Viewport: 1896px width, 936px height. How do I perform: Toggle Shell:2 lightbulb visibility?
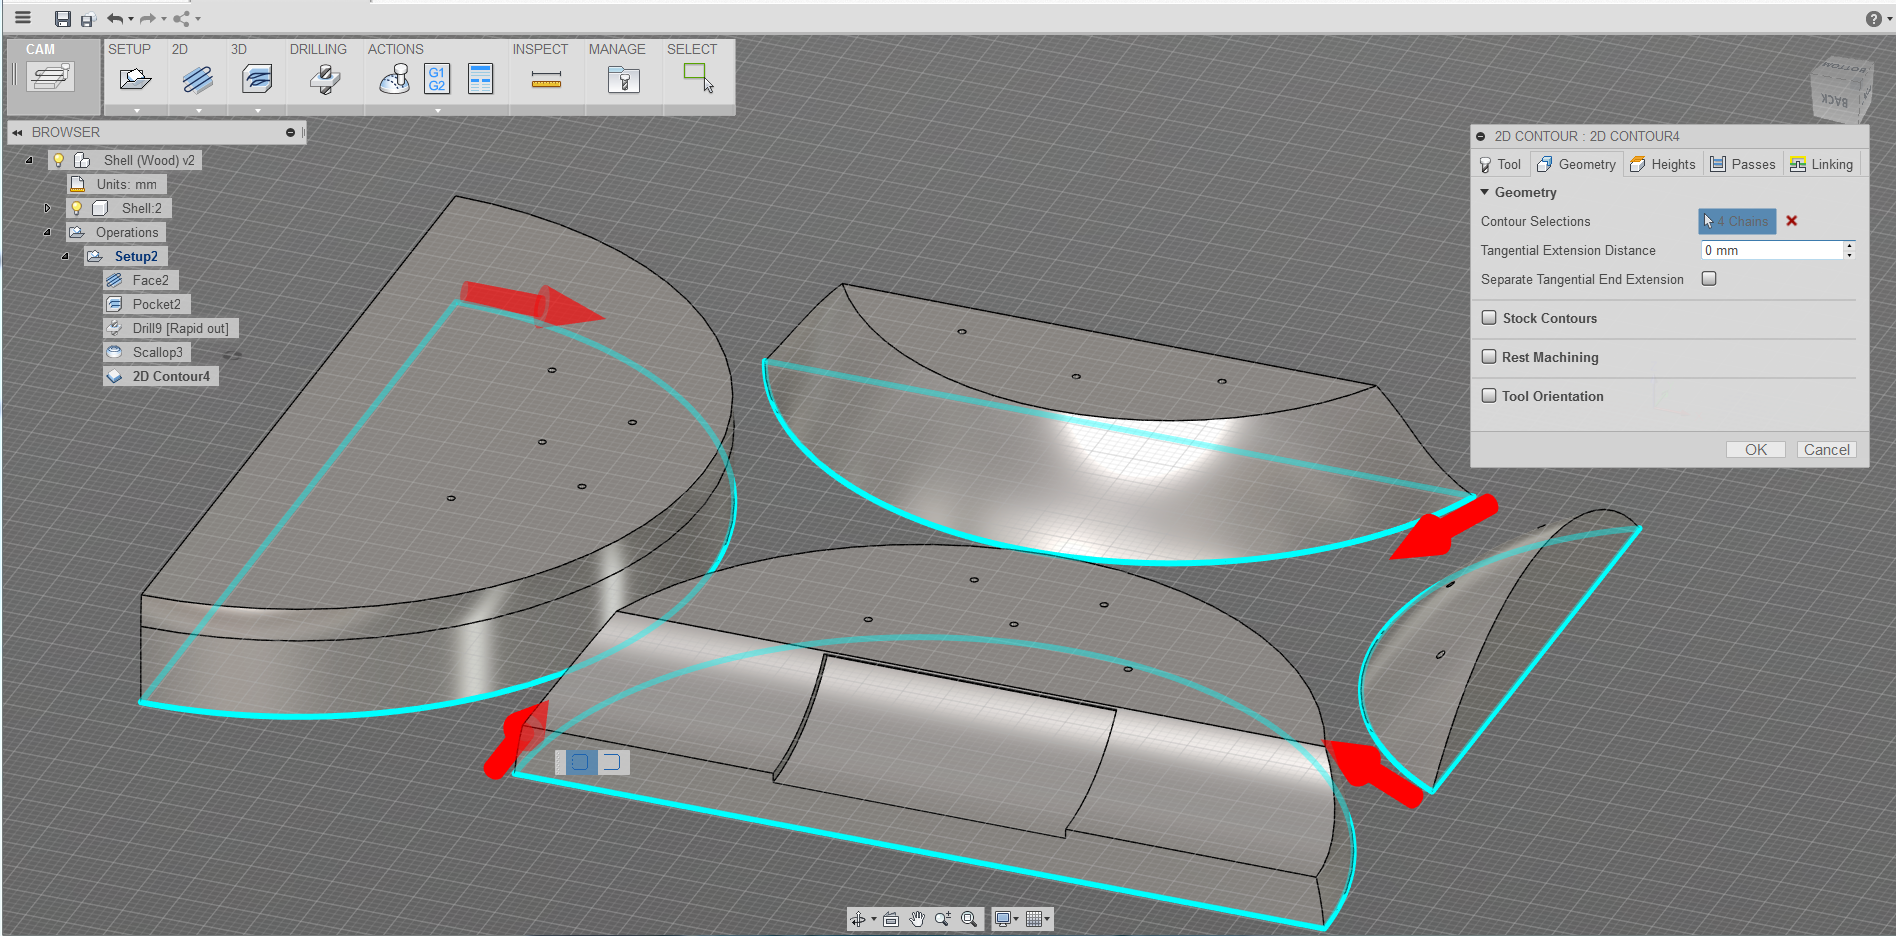click(76, 208)
